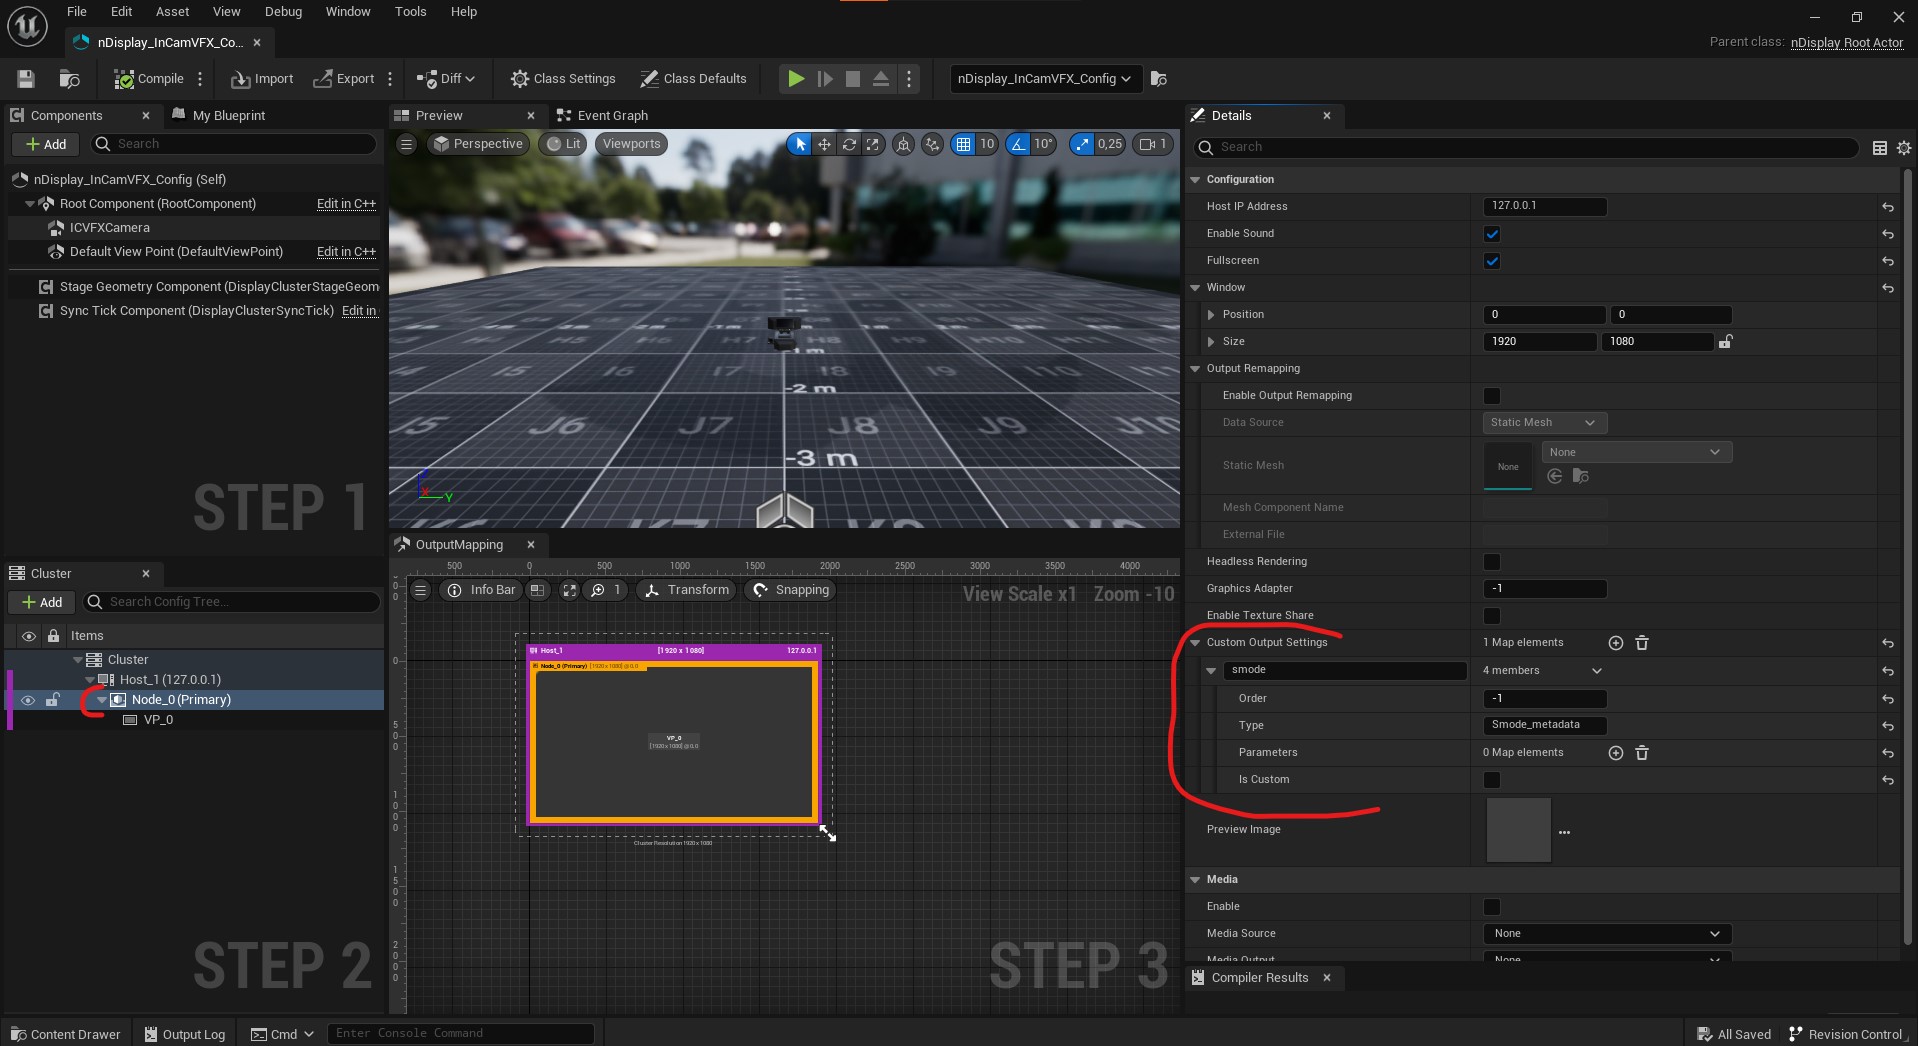
Task: Open the Media Source dropdown
Action: pyautogui.click(x=1606, y=934)
